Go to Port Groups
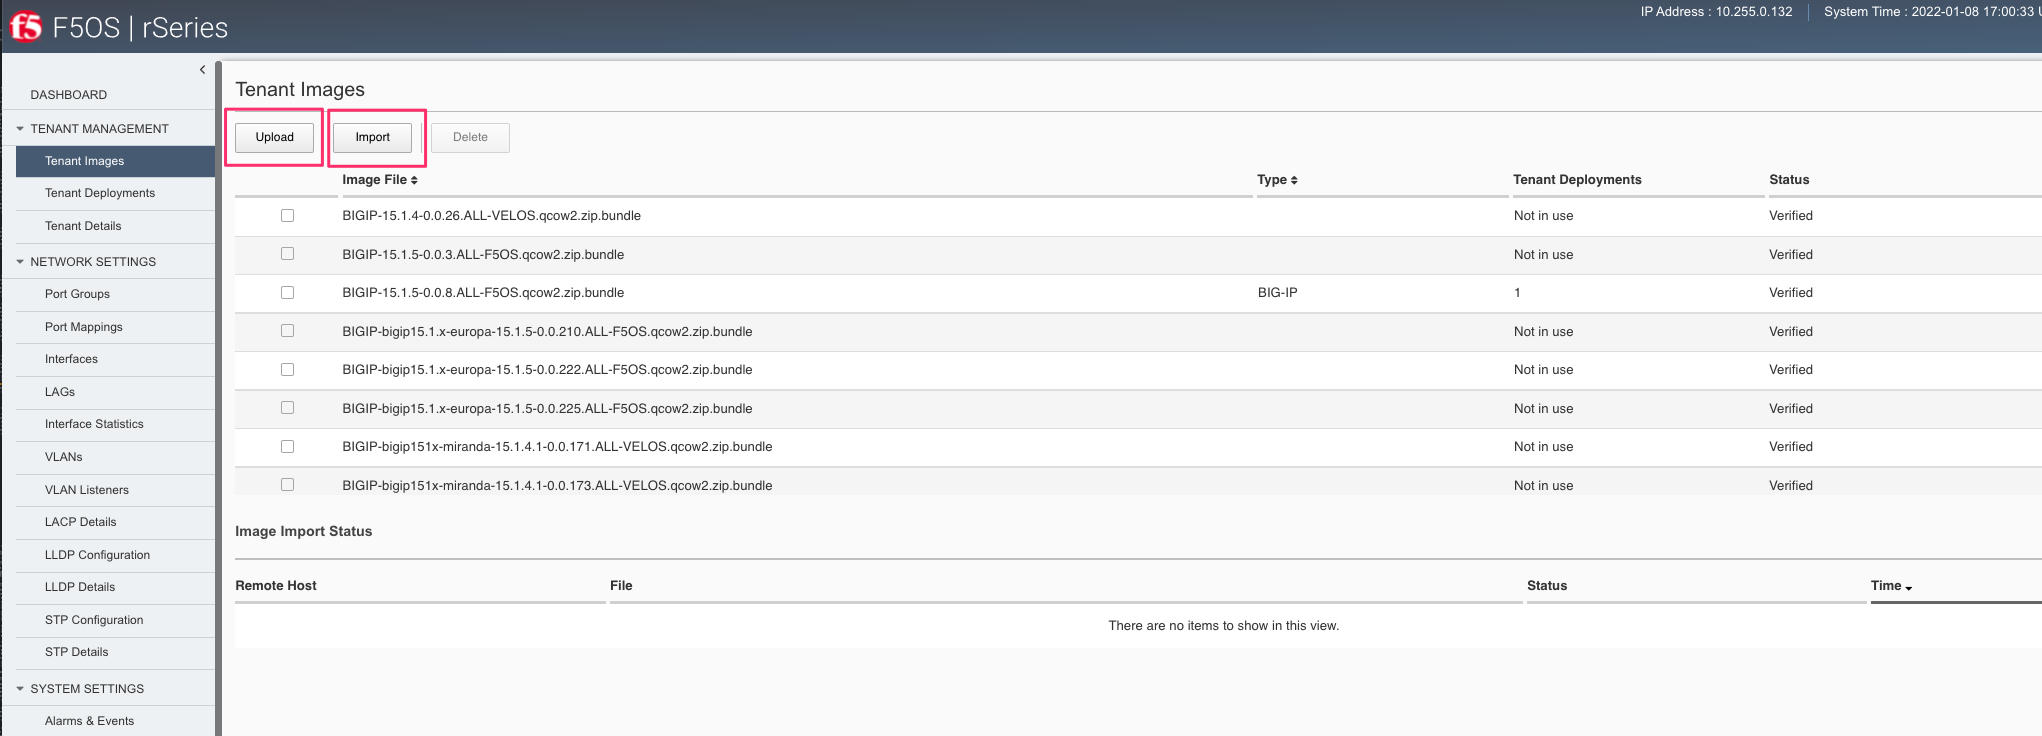 pyautogui.click(x=77, y=294)
